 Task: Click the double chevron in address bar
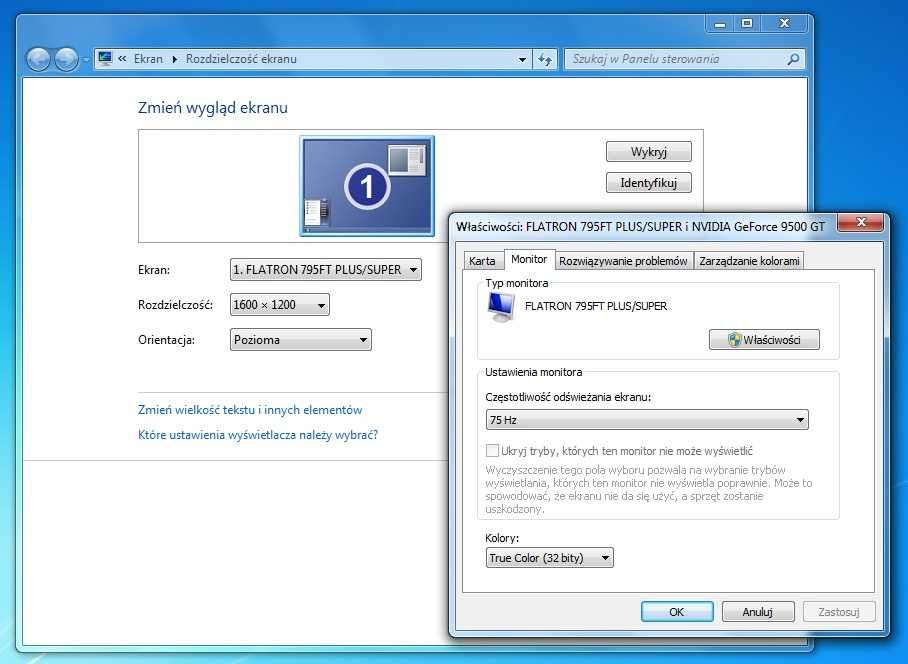click(122, 58)
